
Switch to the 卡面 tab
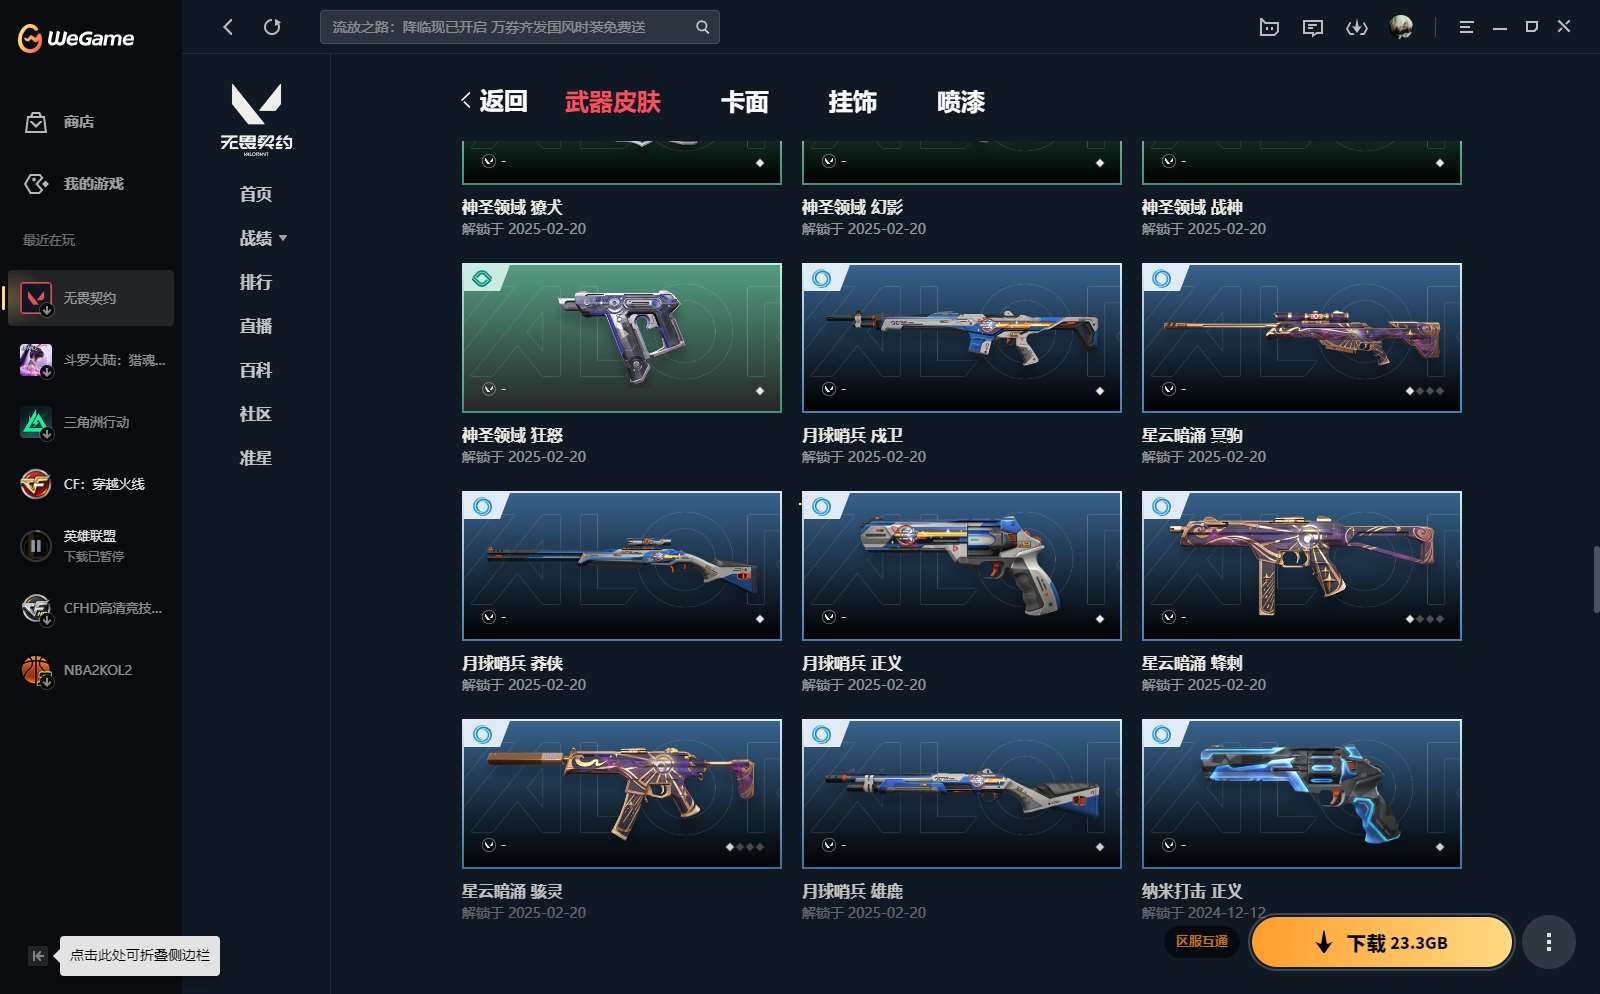coord(745,102)
